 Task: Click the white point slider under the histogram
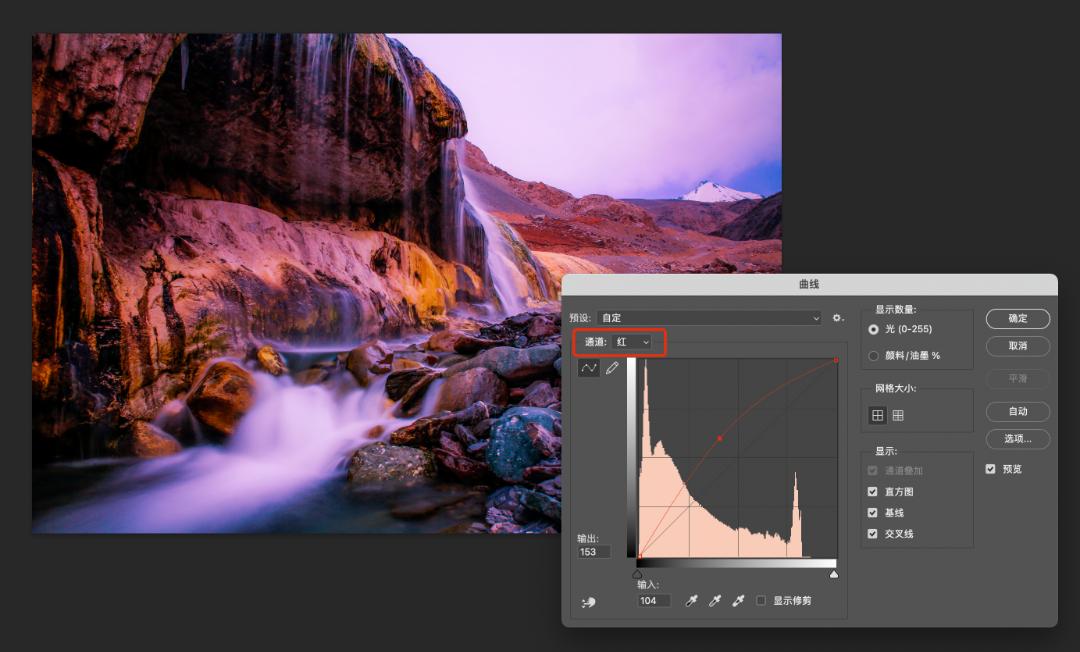coord(833,574)
